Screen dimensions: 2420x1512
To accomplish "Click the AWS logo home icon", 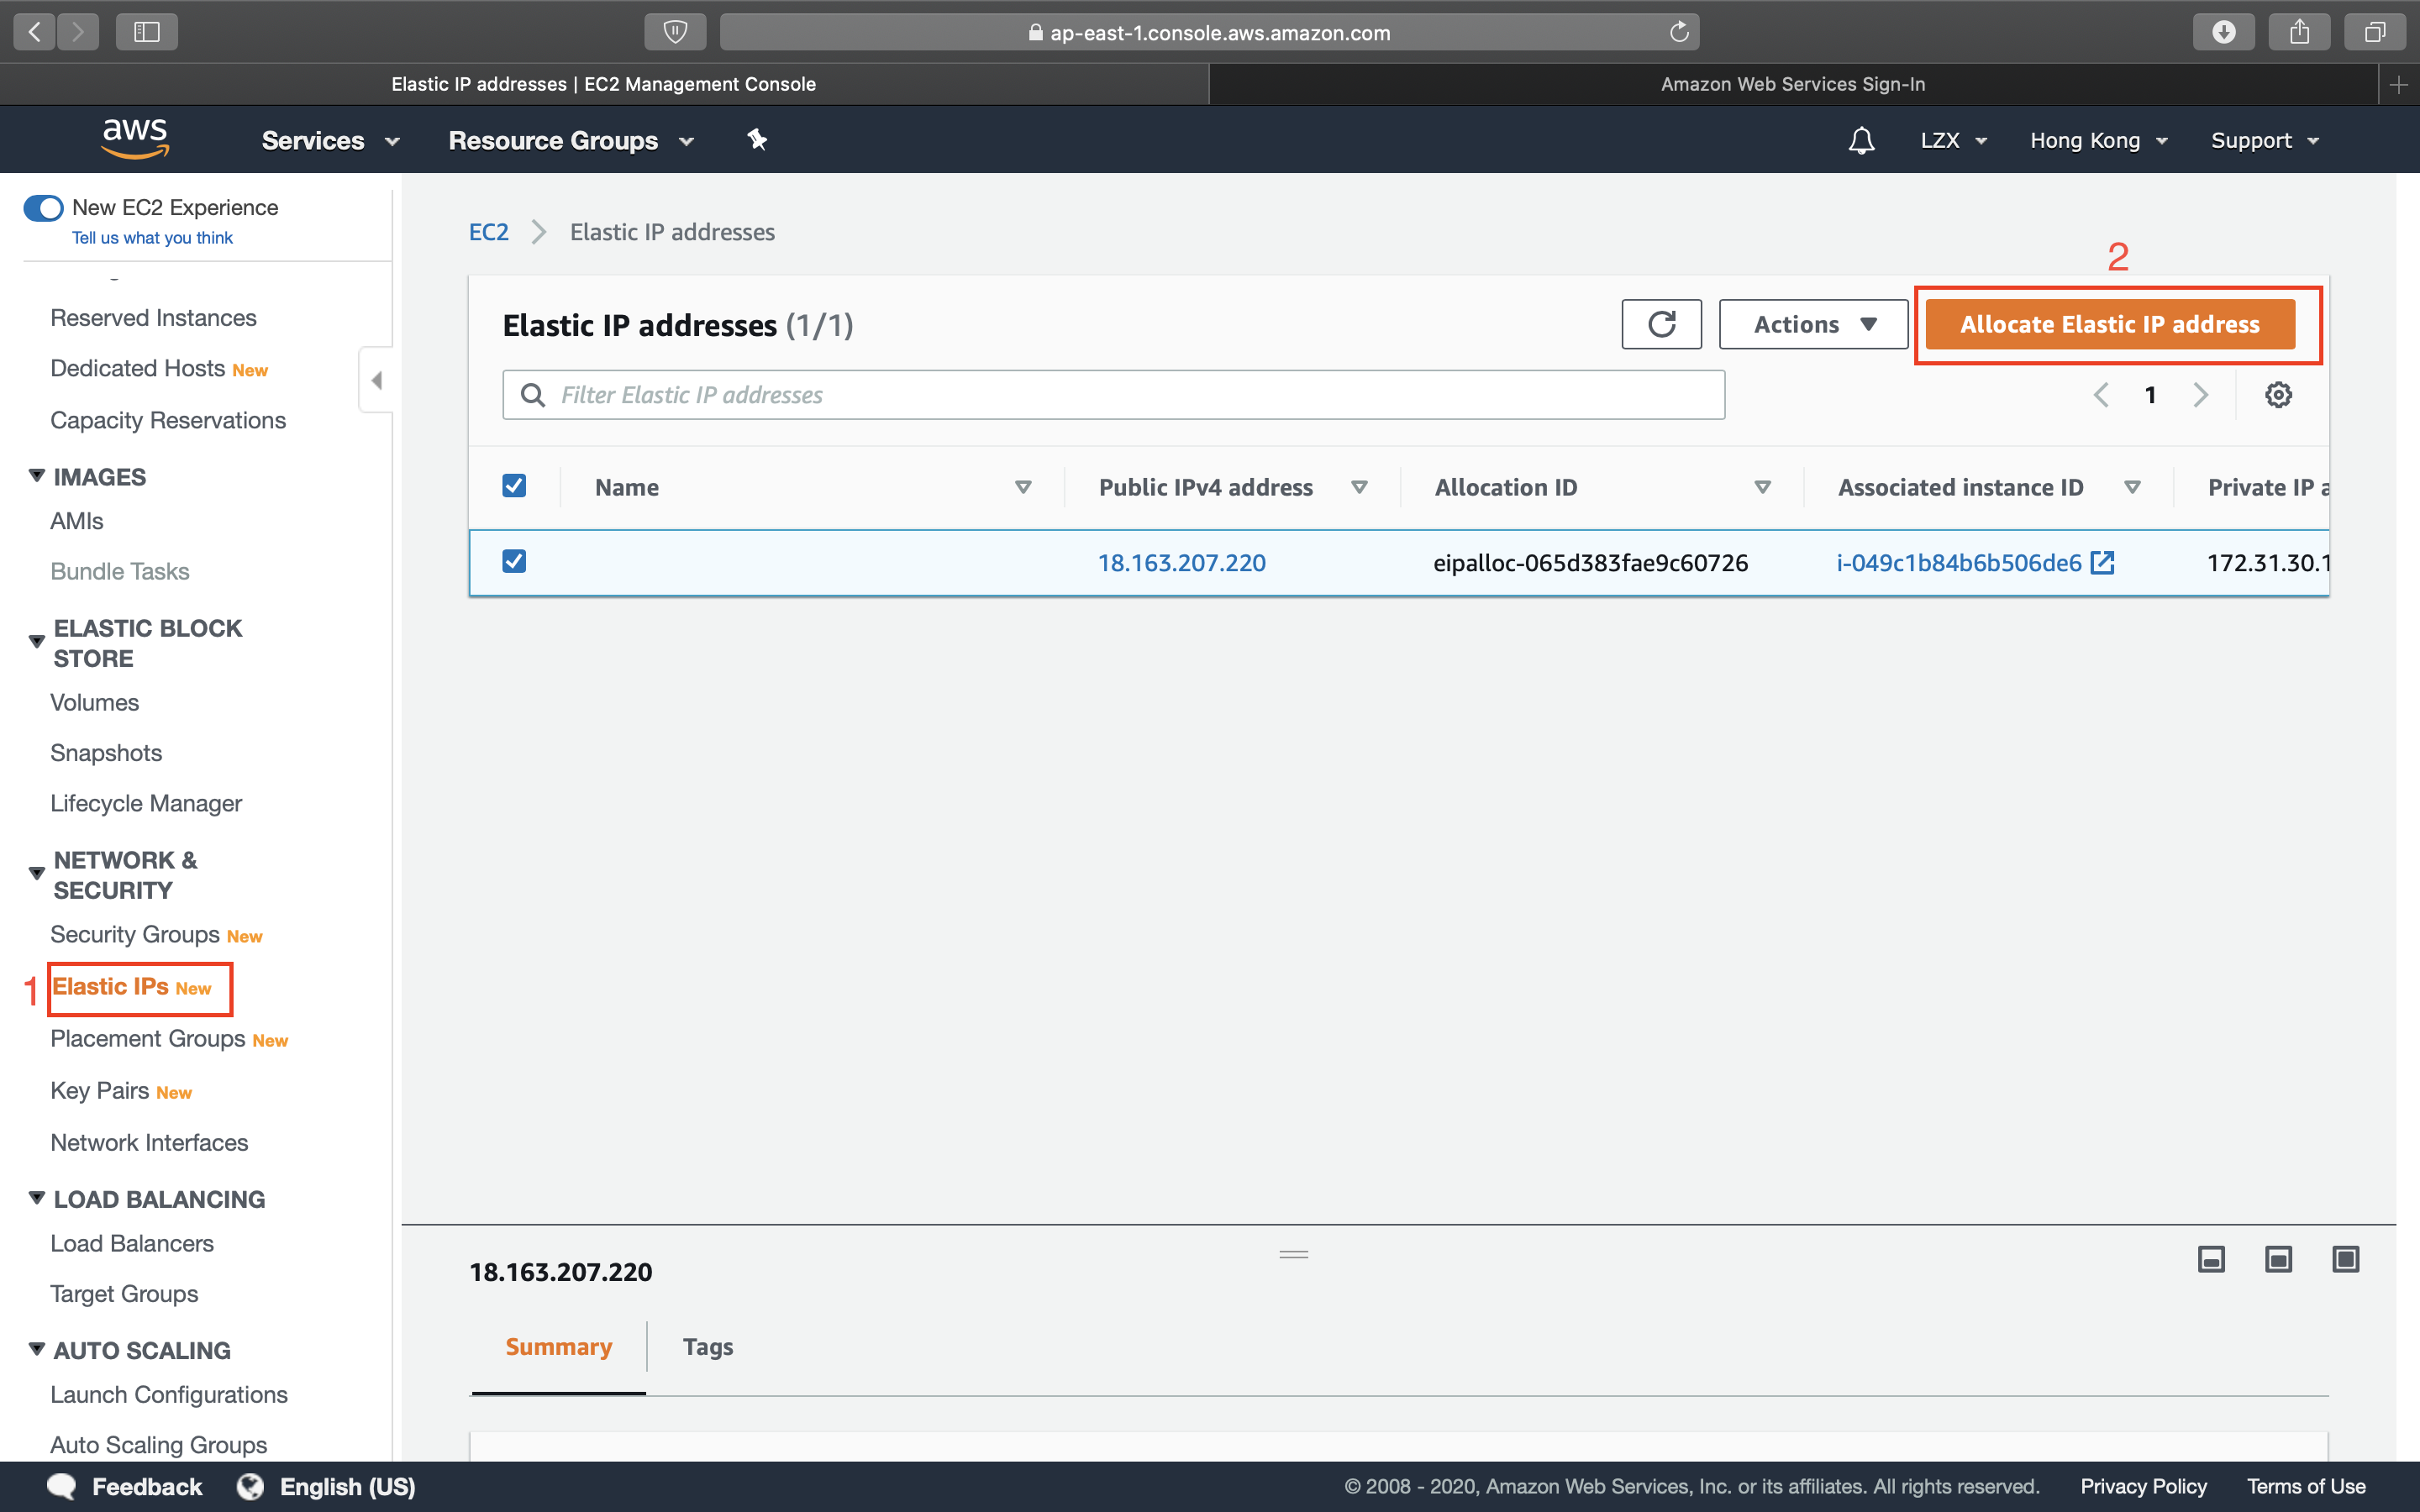I will (x=135, y=139).
